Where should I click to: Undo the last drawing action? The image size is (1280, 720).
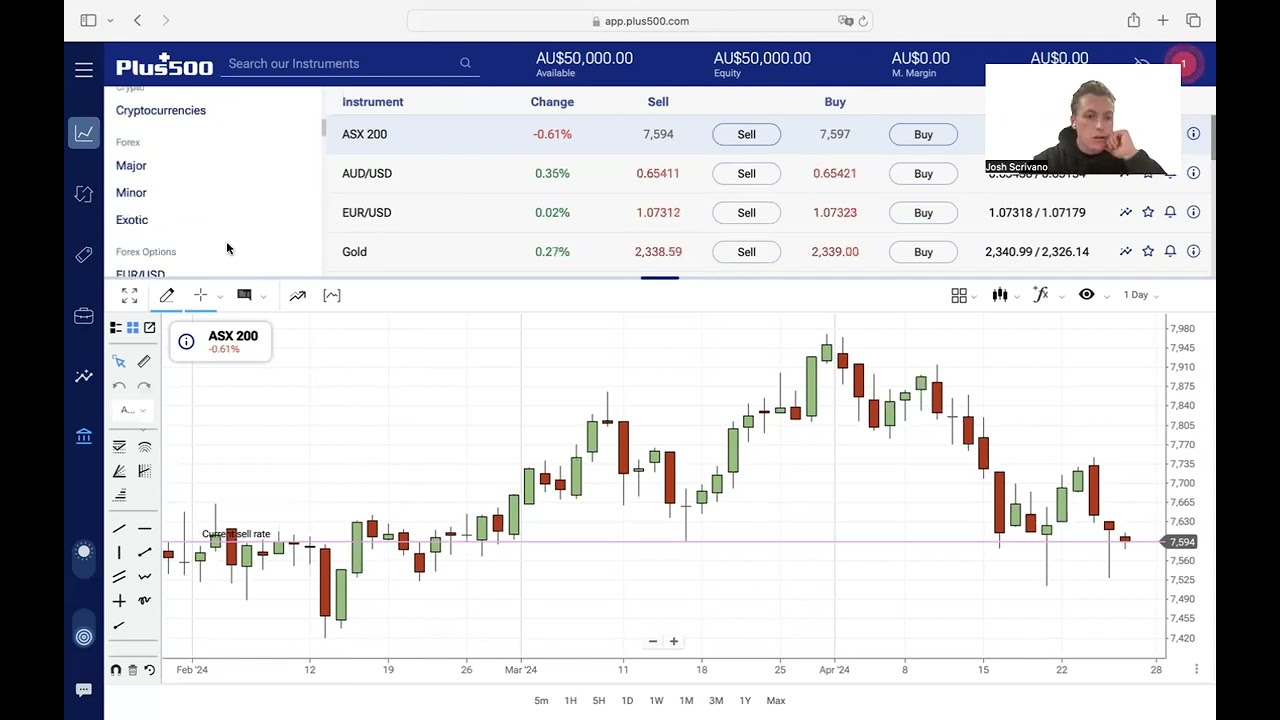119,386
